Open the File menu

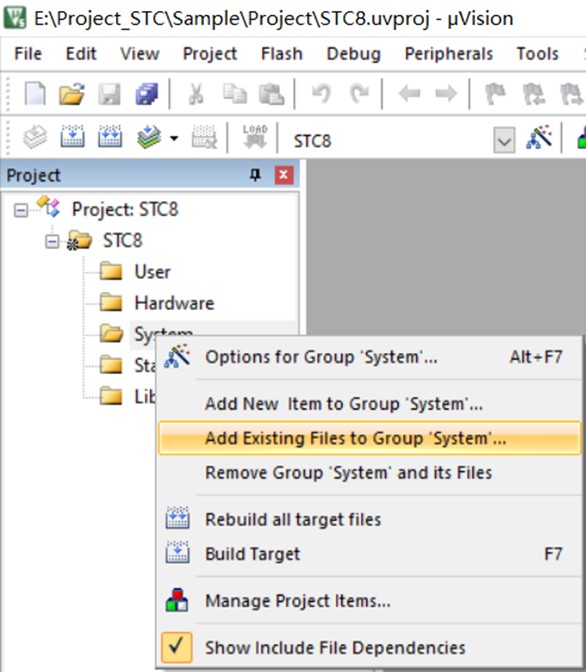[x=28, y=54]
